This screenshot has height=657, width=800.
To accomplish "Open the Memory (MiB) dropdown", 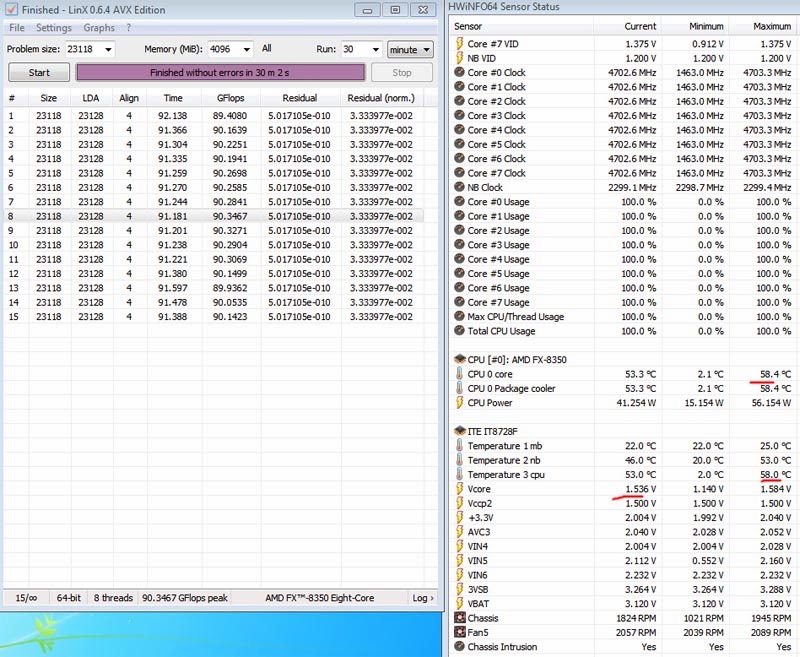I will tap(246, 49).
